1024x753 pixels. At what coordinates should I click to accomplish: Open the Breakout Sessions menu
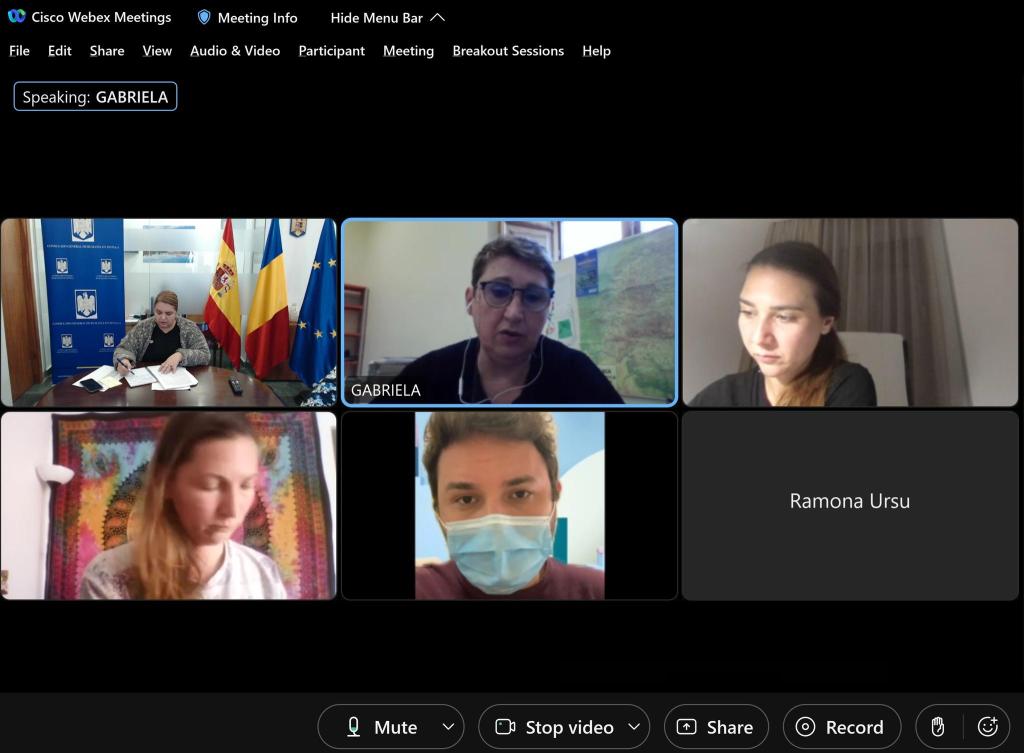click(508, 50)
